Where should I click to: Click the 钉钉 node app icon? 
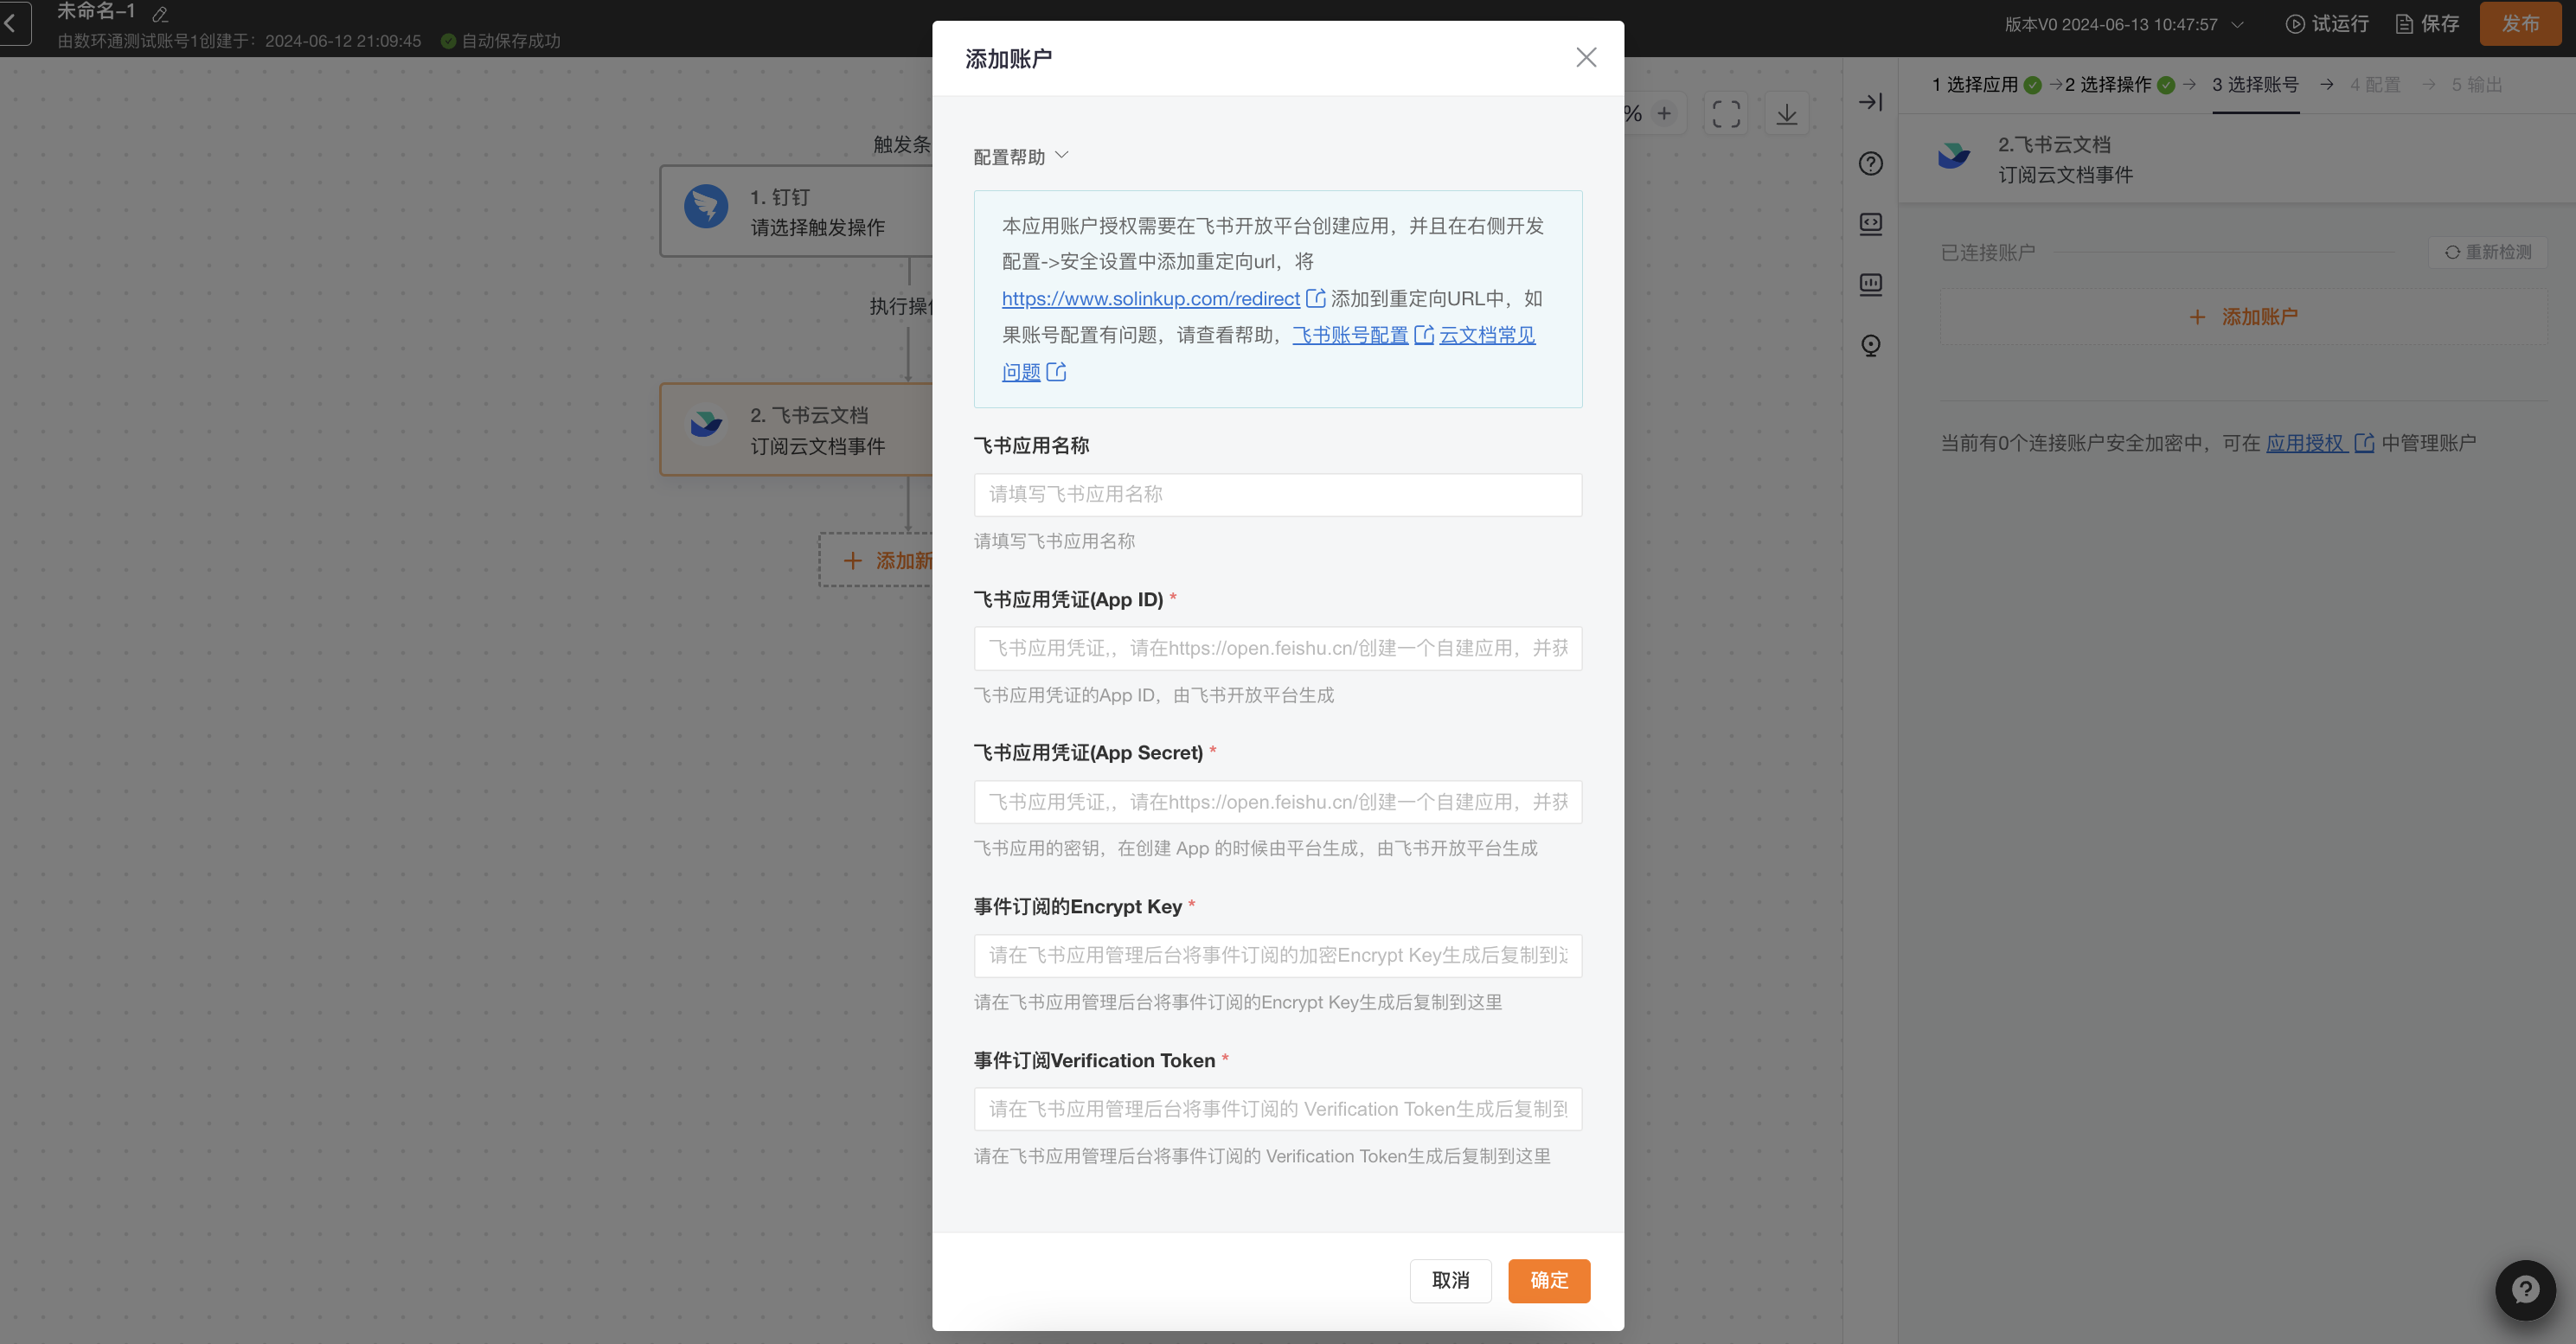706,207
